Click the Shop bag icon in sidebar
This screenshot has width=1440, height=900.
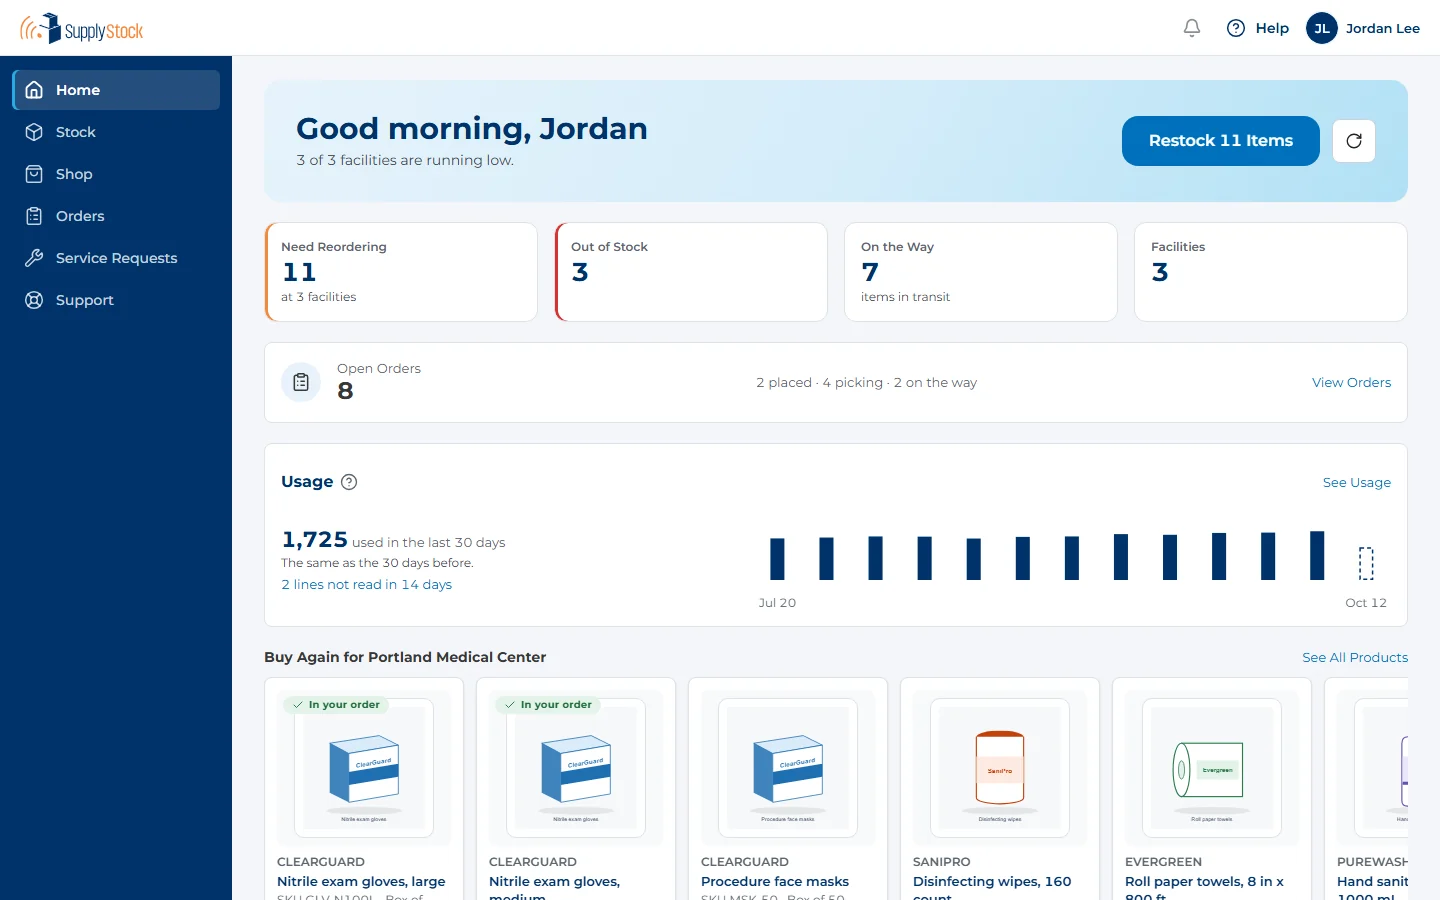[x=34, y=174]
